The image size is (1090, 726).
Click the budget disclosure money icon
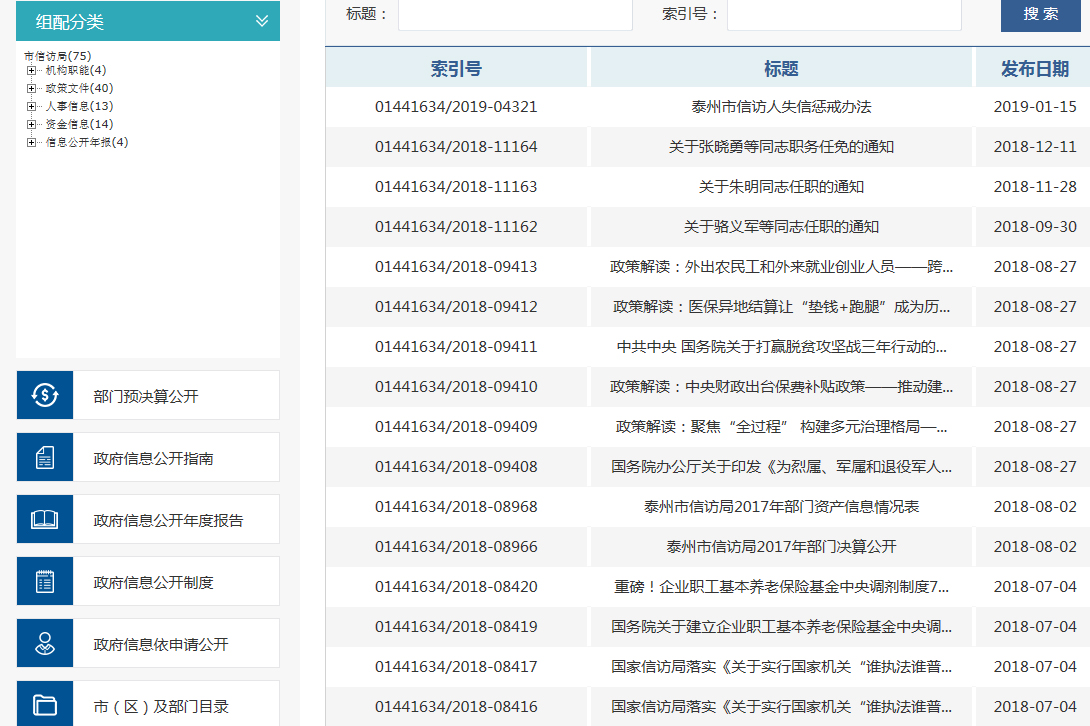[45, 396]
